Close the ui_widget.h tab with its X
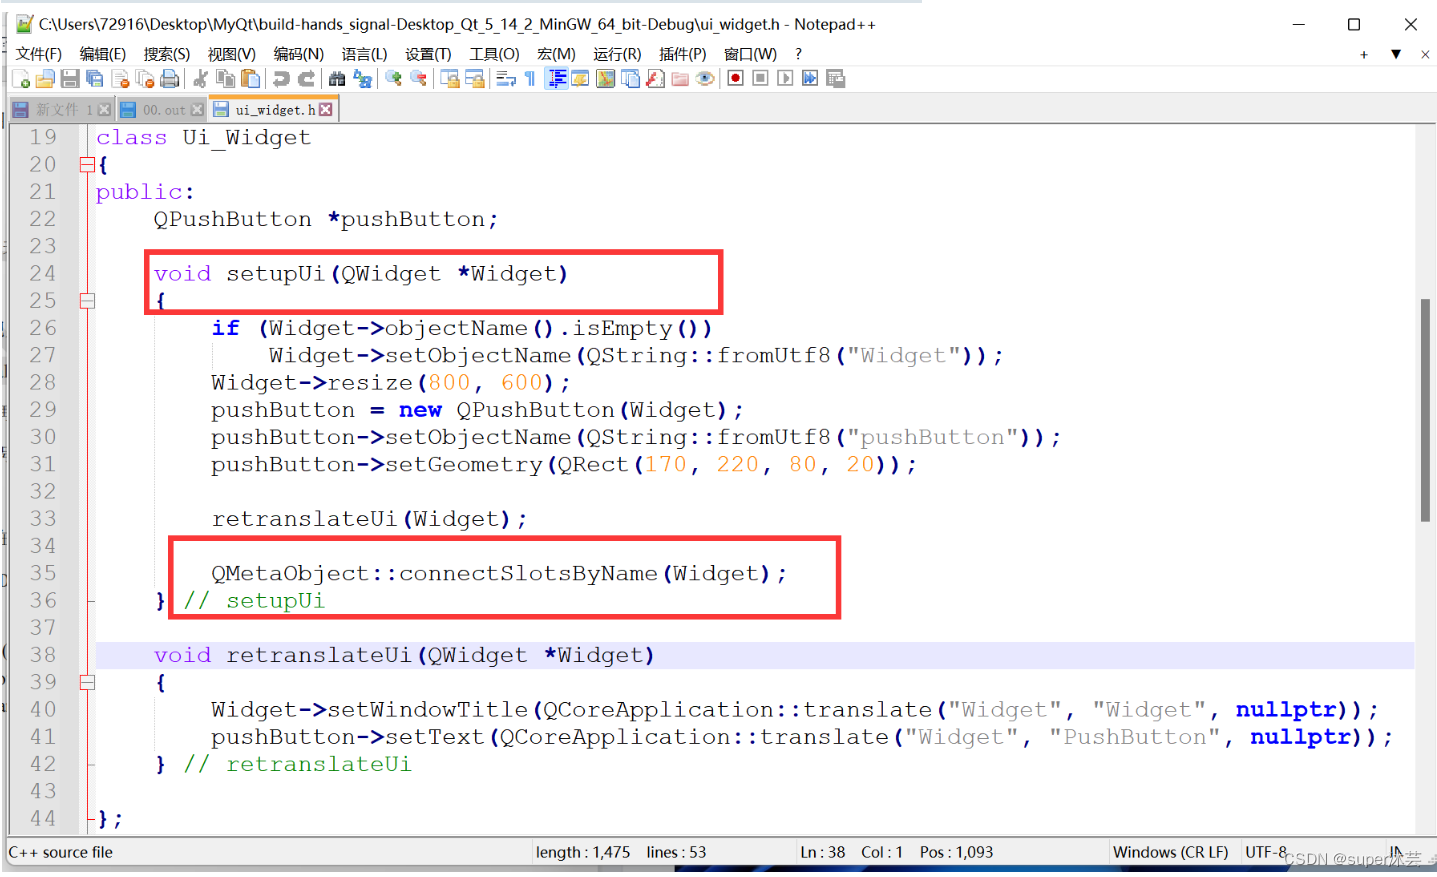Viewport: 1437px width, 877px height. (x=326, y=110)
